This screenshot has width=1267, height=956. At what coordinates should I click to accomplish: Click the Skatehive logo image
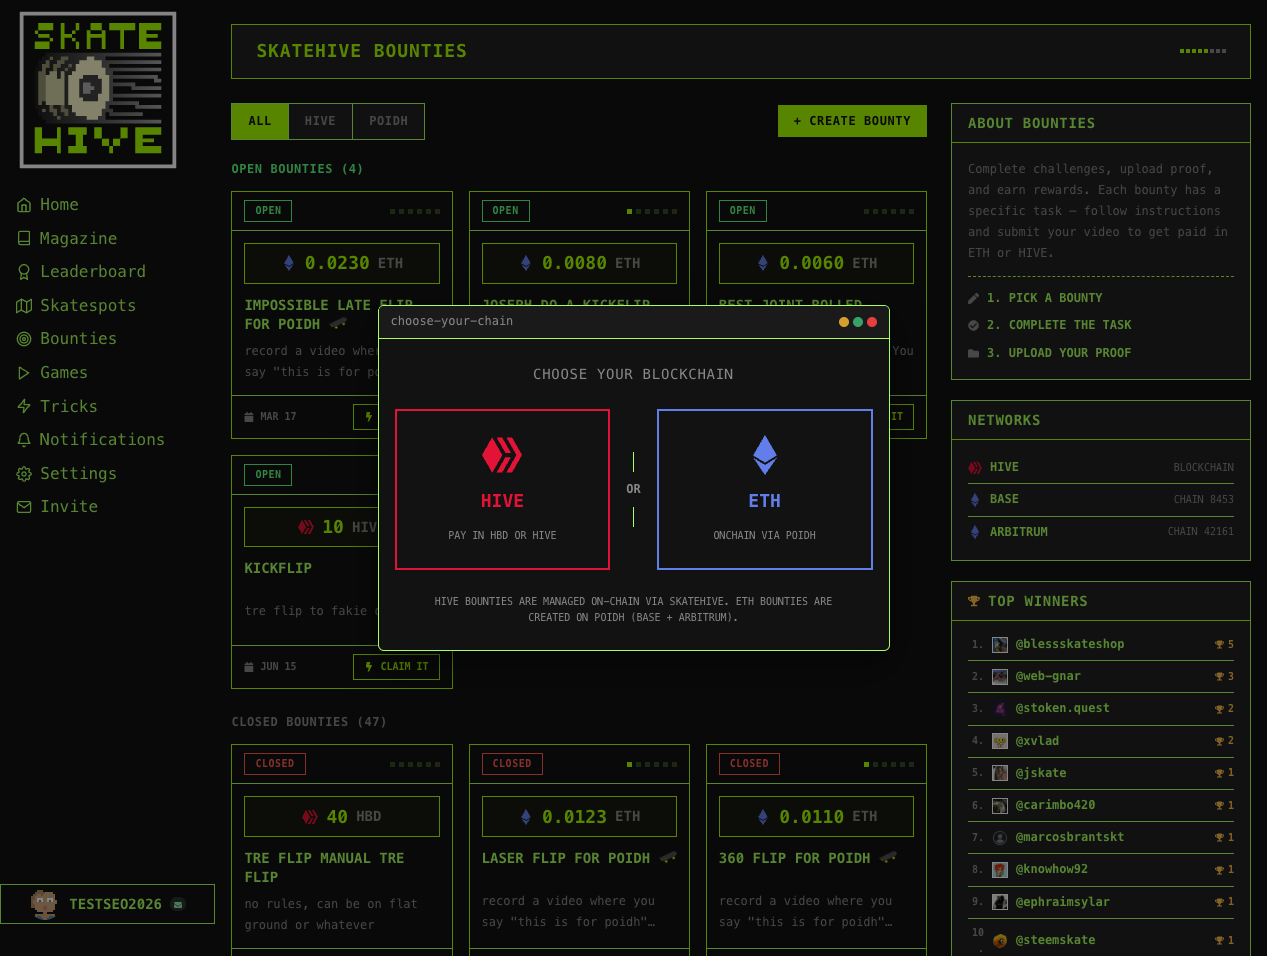point(98,90)
